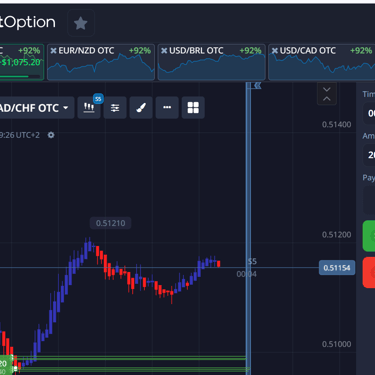Click the trade amount input field
Image resolution: width=375 pixels, height=375 pixels.
pos(369,155)
